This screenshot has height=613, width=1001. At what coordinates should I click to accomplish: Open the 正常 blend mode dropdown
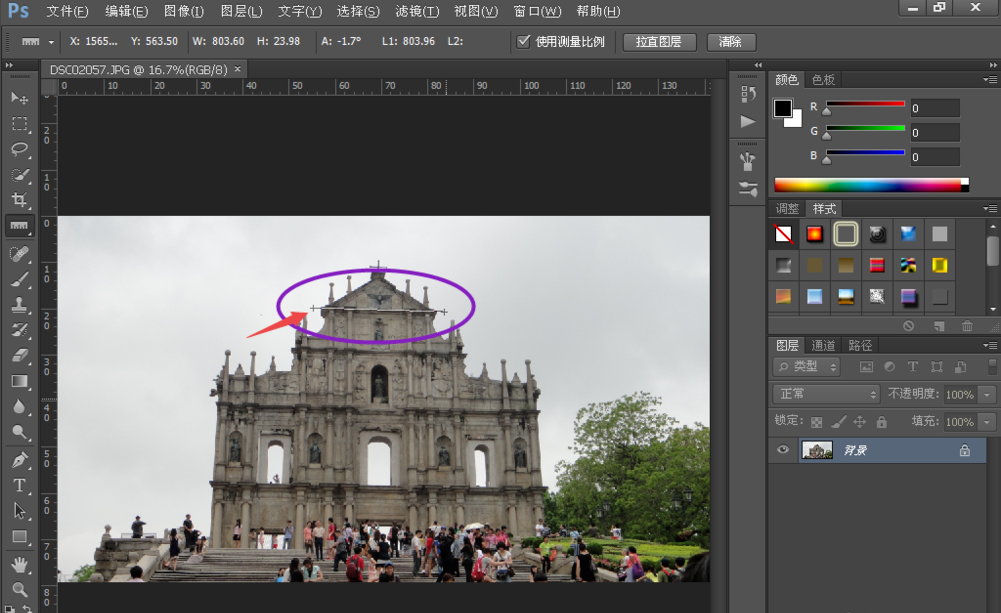pyautogui.click(x=825, y=395)
